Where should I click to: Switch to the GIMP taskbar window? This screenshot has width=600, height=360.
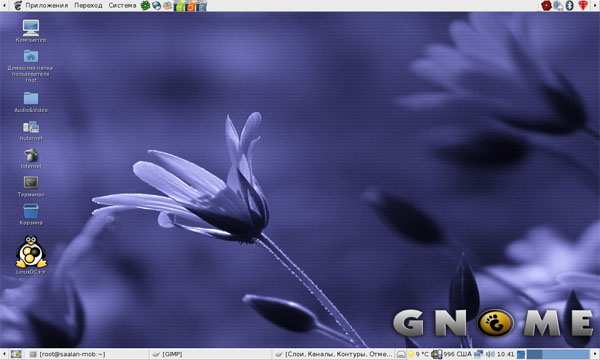[210, 354]
